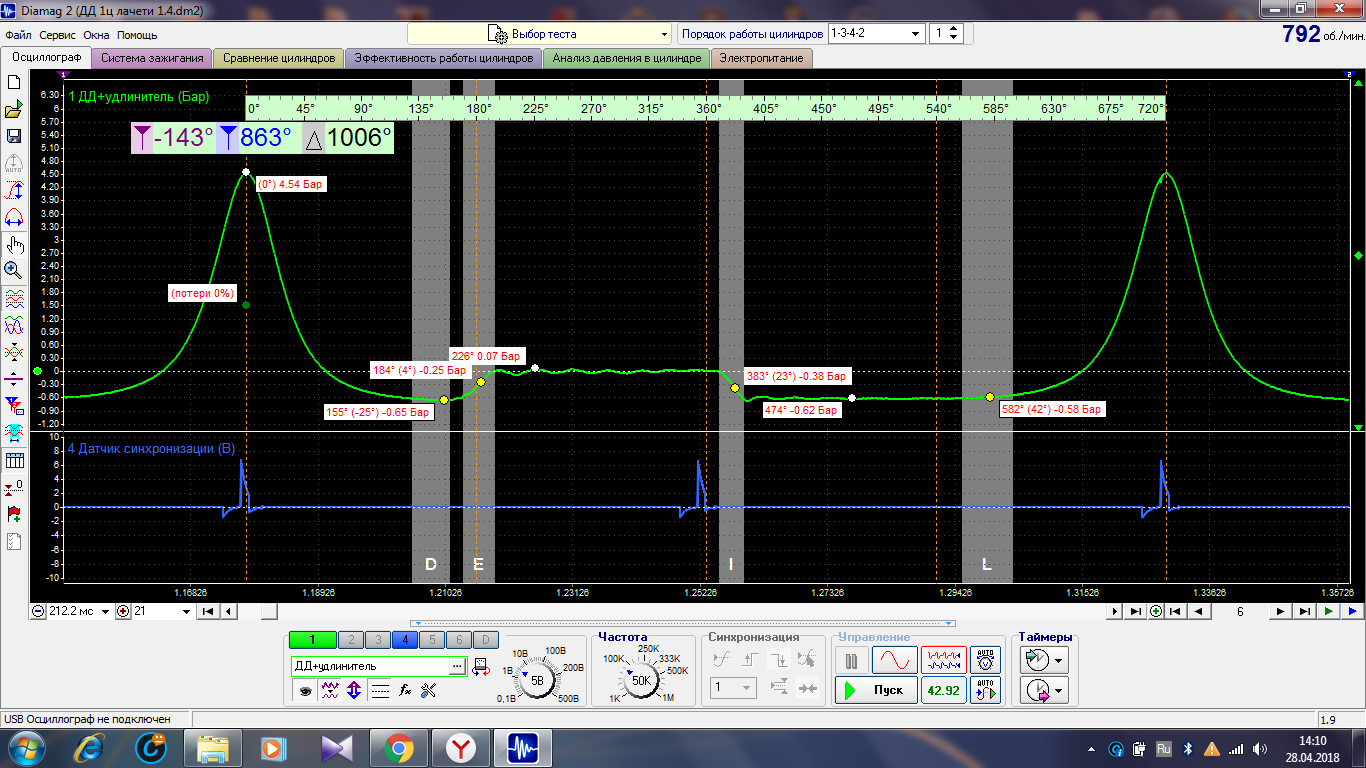Screen dimensions: 1366x768
Task: Toggle channel 2 button
Action: tap(350, 640)
